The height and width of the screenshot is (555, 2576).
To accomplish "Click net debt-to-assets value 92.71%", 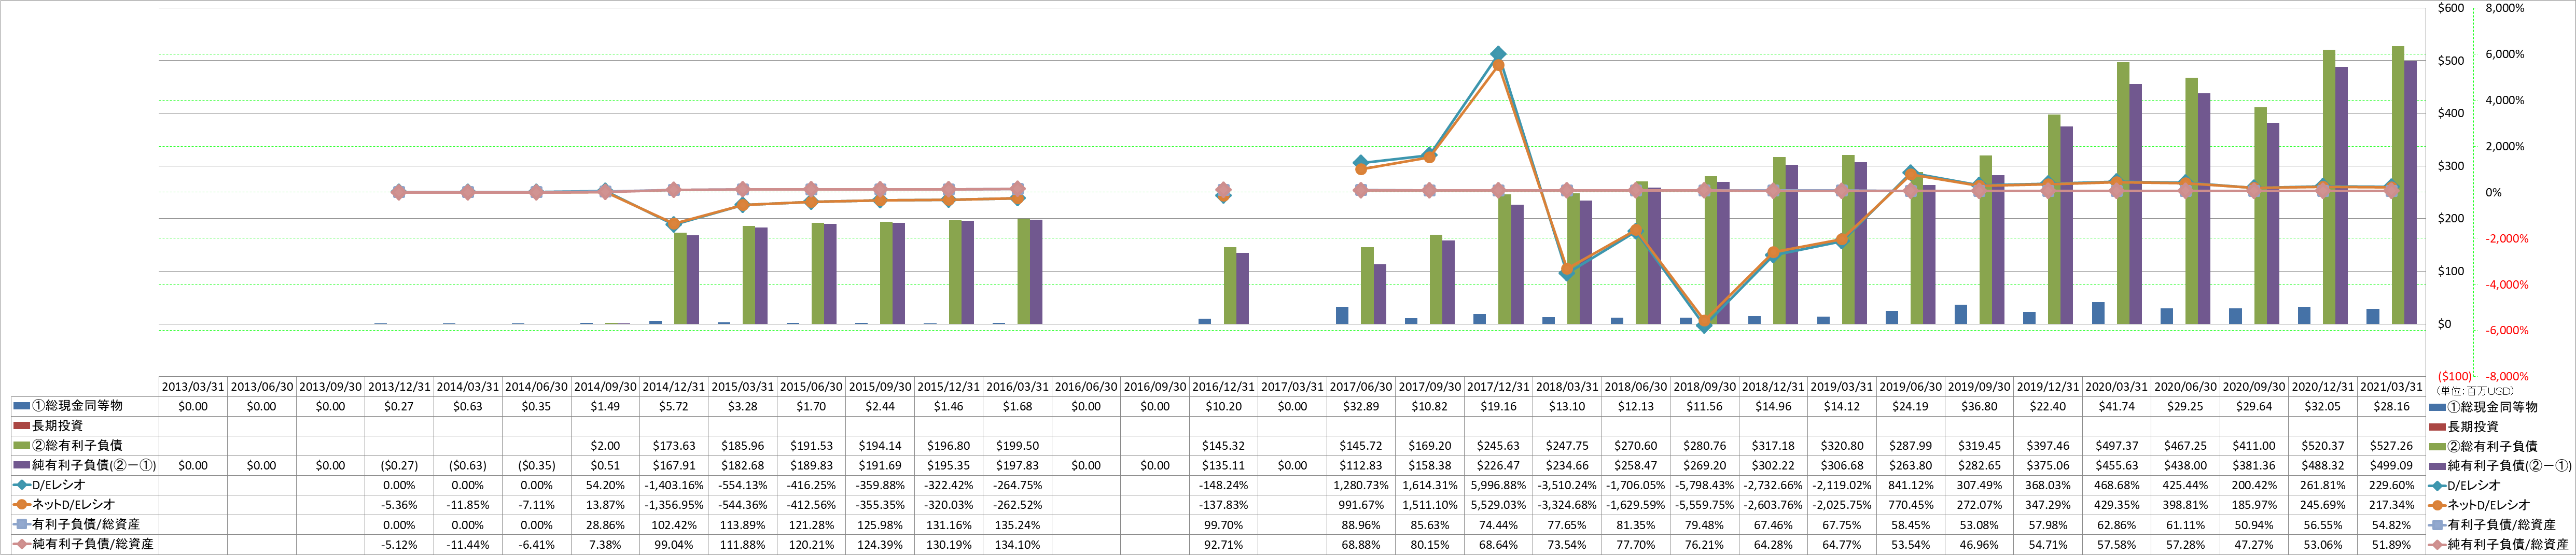I will [1224, 545].
